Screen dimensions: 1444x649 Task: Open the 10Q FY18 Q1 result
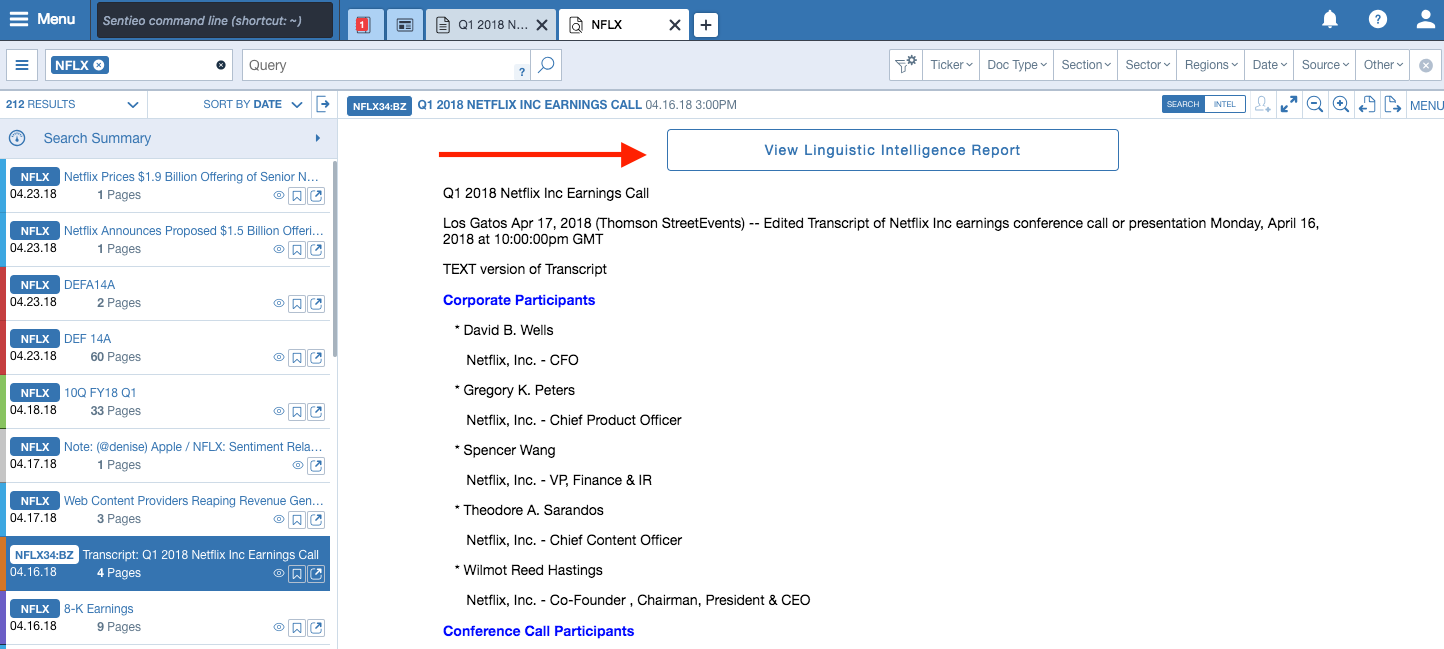coord(100,393)
